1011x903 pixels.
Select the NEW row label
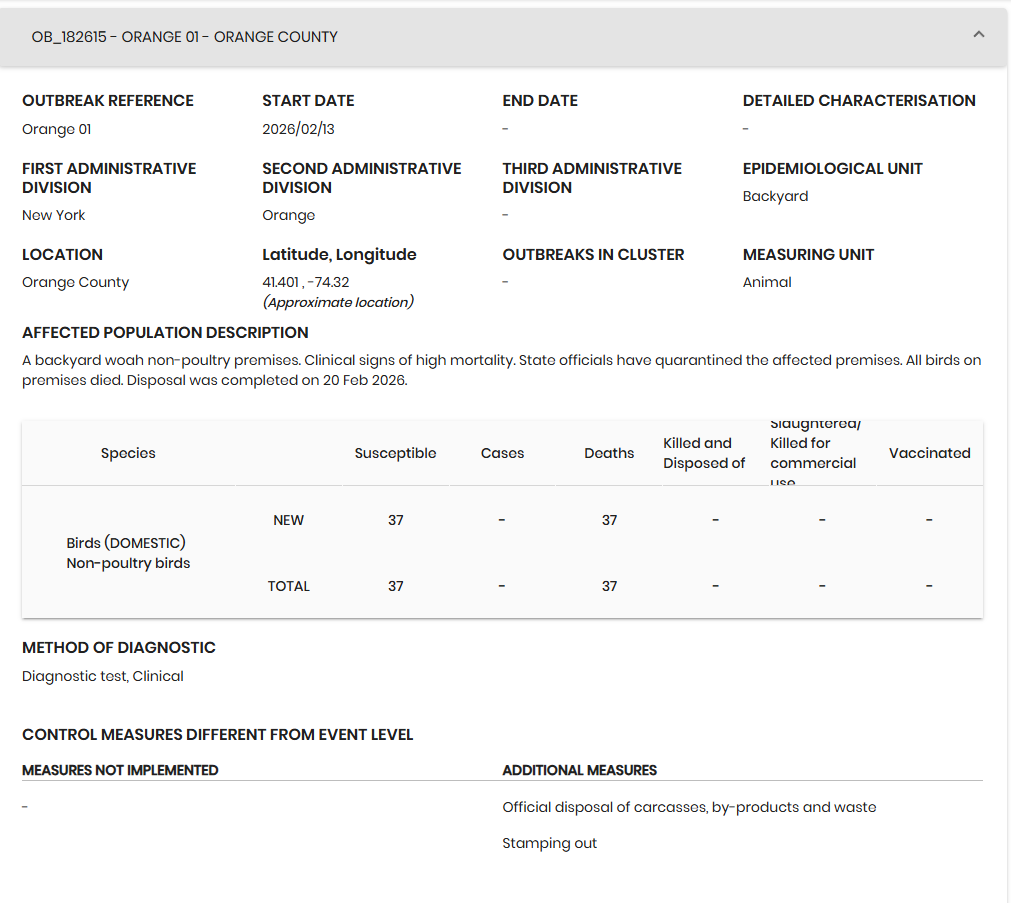288,520
